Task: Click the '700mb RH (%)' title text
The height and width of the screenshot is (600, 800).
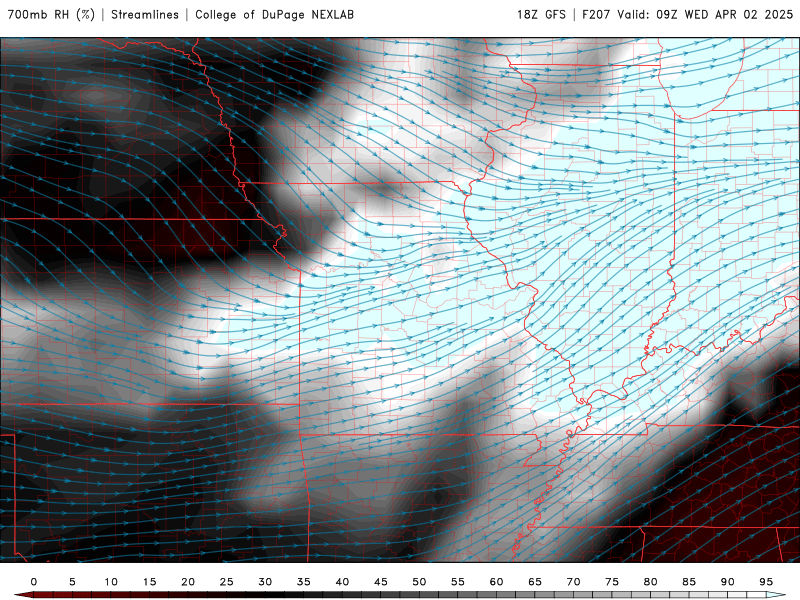Action: tap(51, 15)
